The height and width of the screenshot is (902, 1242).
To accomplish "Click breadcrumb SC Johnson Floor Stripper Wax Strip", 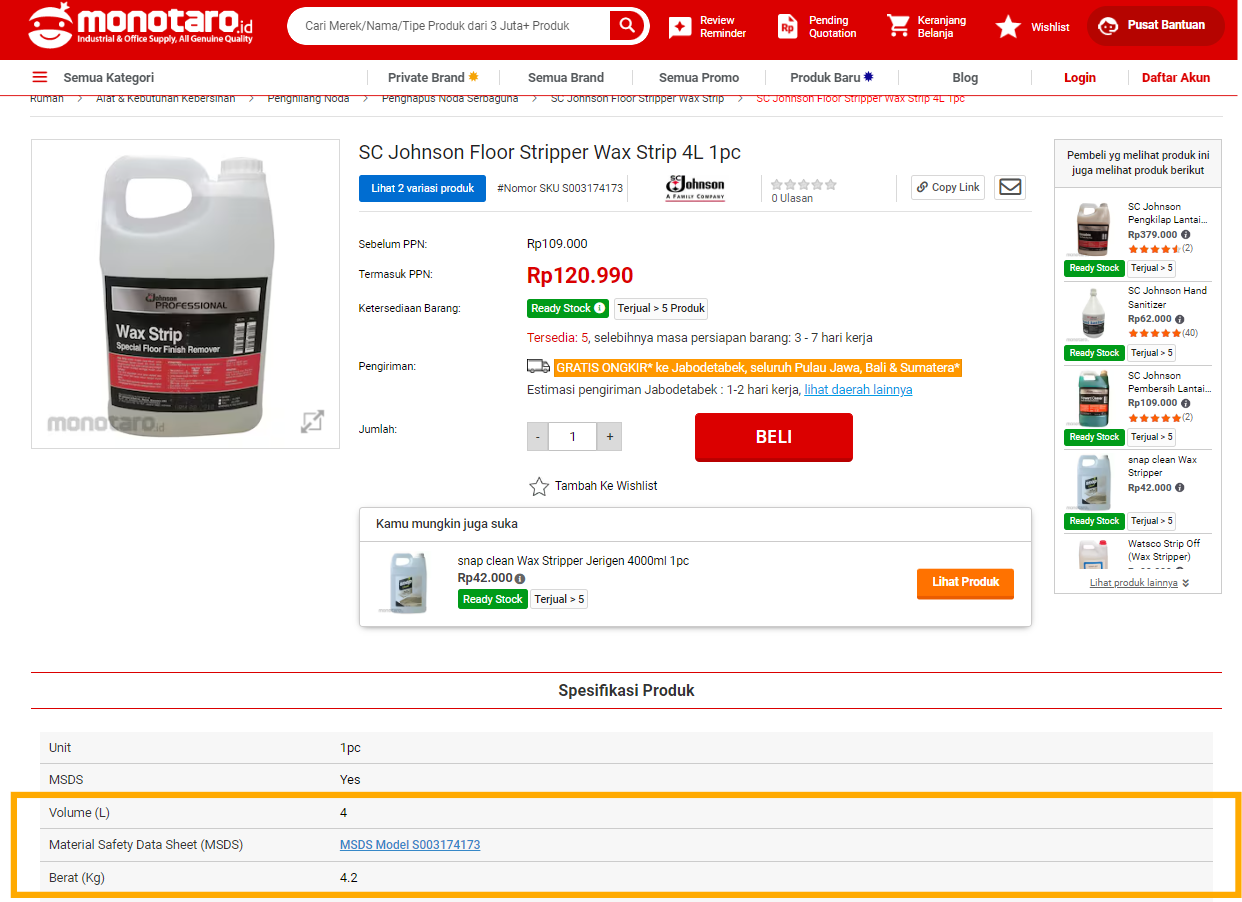I will 637,98.
